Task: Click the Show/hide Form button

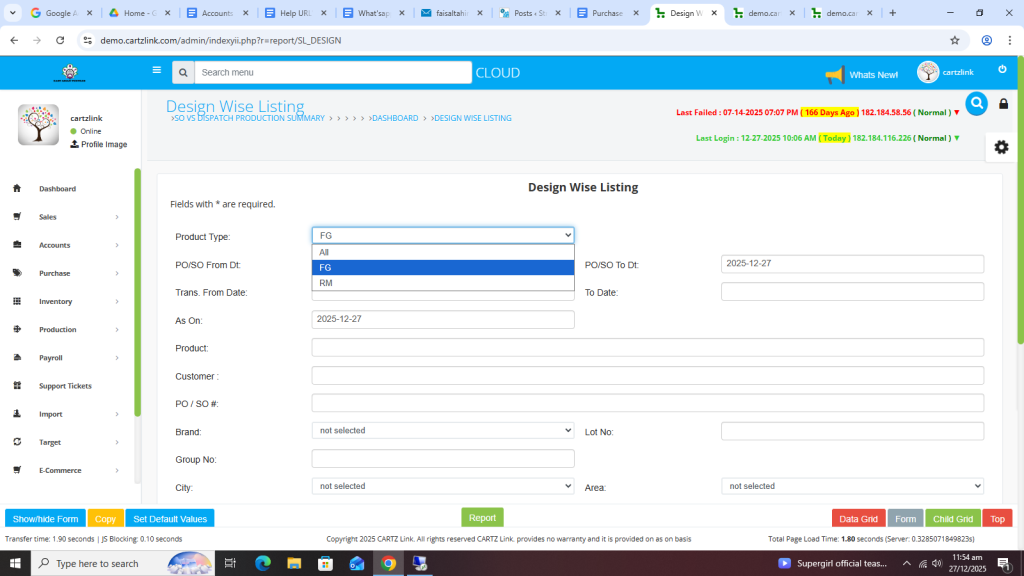Action: point(45,519)
